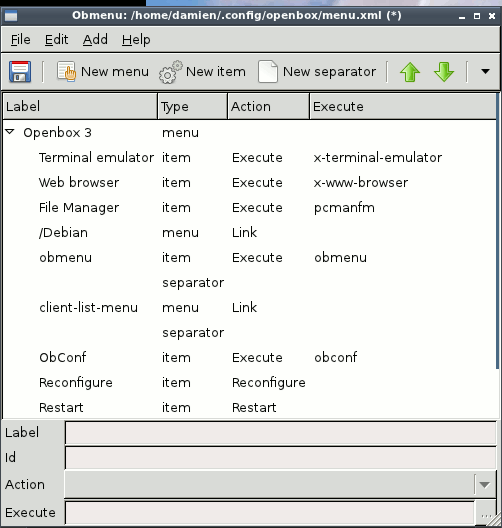Select the Terminal emulator item
Image resolution: width=502 pixels, height=528 pixels.
tap(249, 157)
